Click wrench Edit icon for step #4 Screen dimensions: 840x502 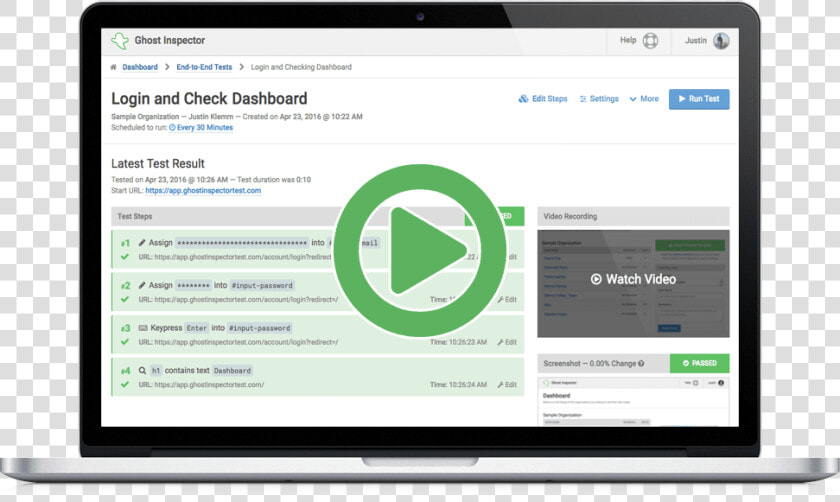[500, 385]
